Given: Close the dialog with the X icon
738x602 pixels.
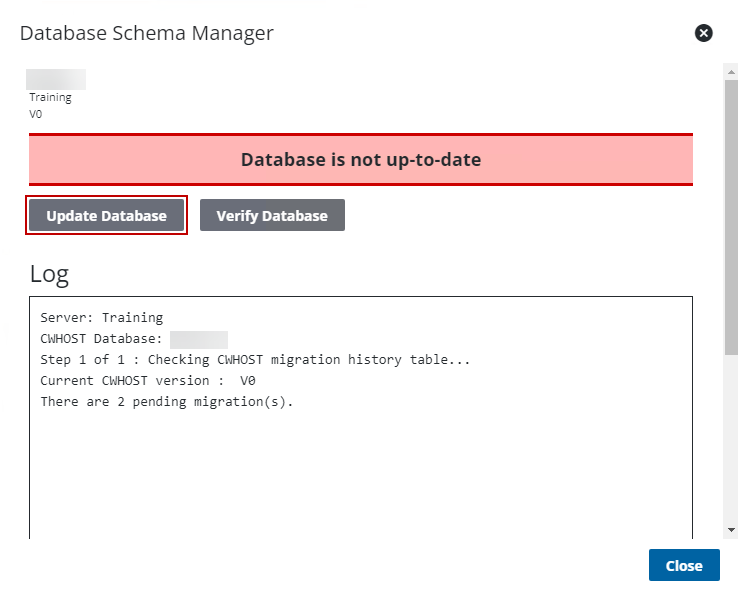Looking at the screenshot, I should [x=704, y=33].
